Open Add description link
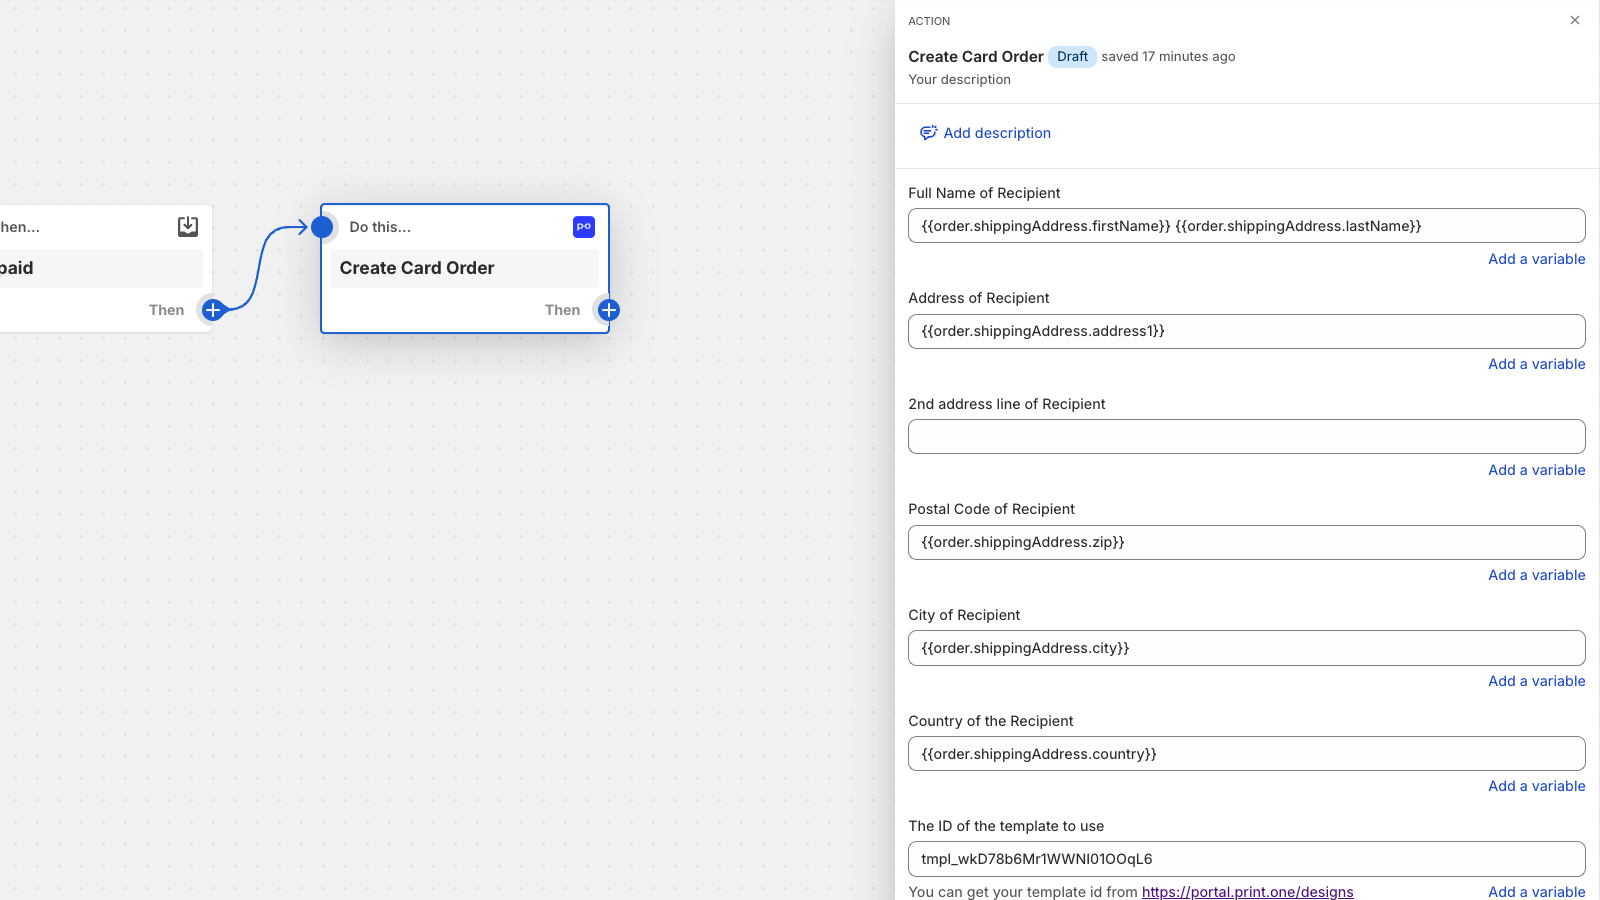This screenshot has height=900, width=1600. tap(997, 133)
